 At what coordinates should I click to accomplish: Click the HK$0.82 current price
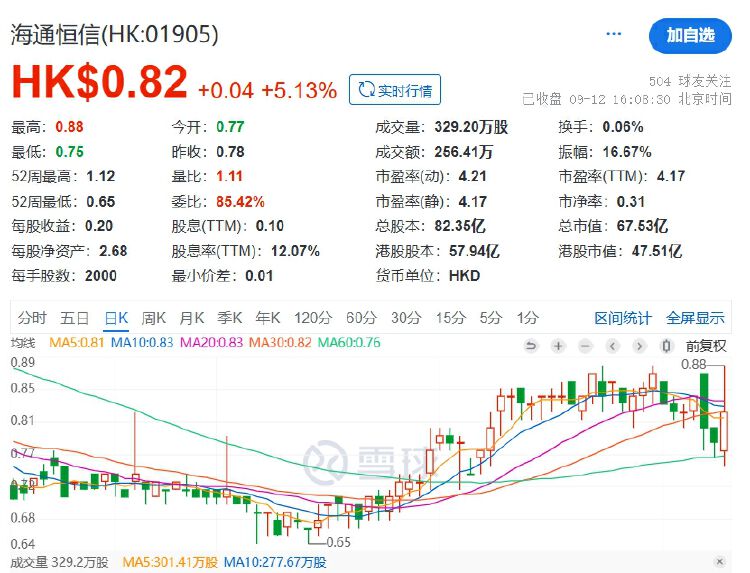(99, 82)
